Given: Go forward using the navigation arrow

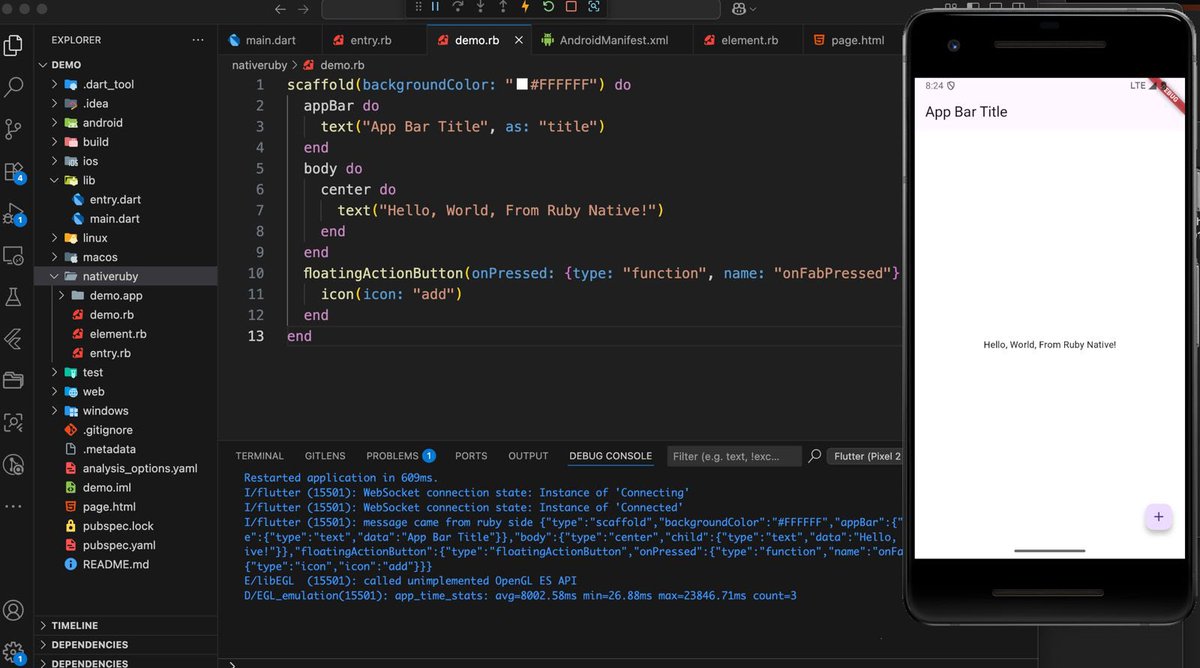Looking at the screenshot, I should click(304, 9).
